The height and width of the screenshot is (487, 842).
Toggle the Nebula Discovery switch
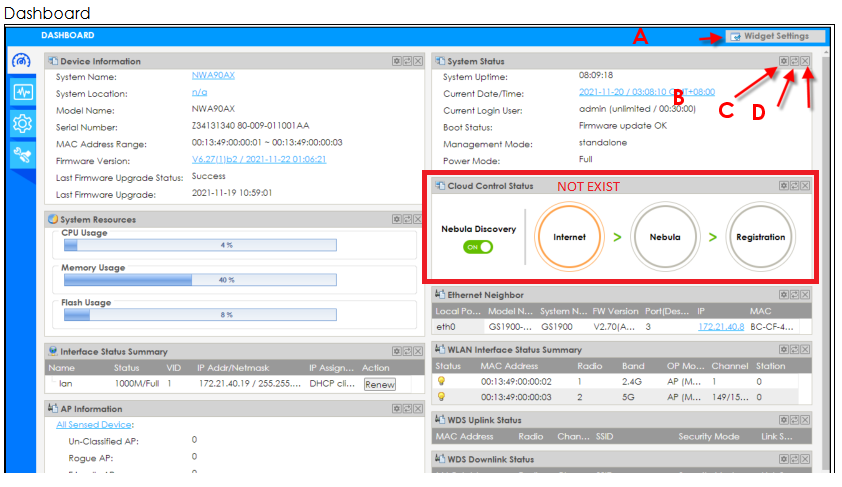pos(478,247)
